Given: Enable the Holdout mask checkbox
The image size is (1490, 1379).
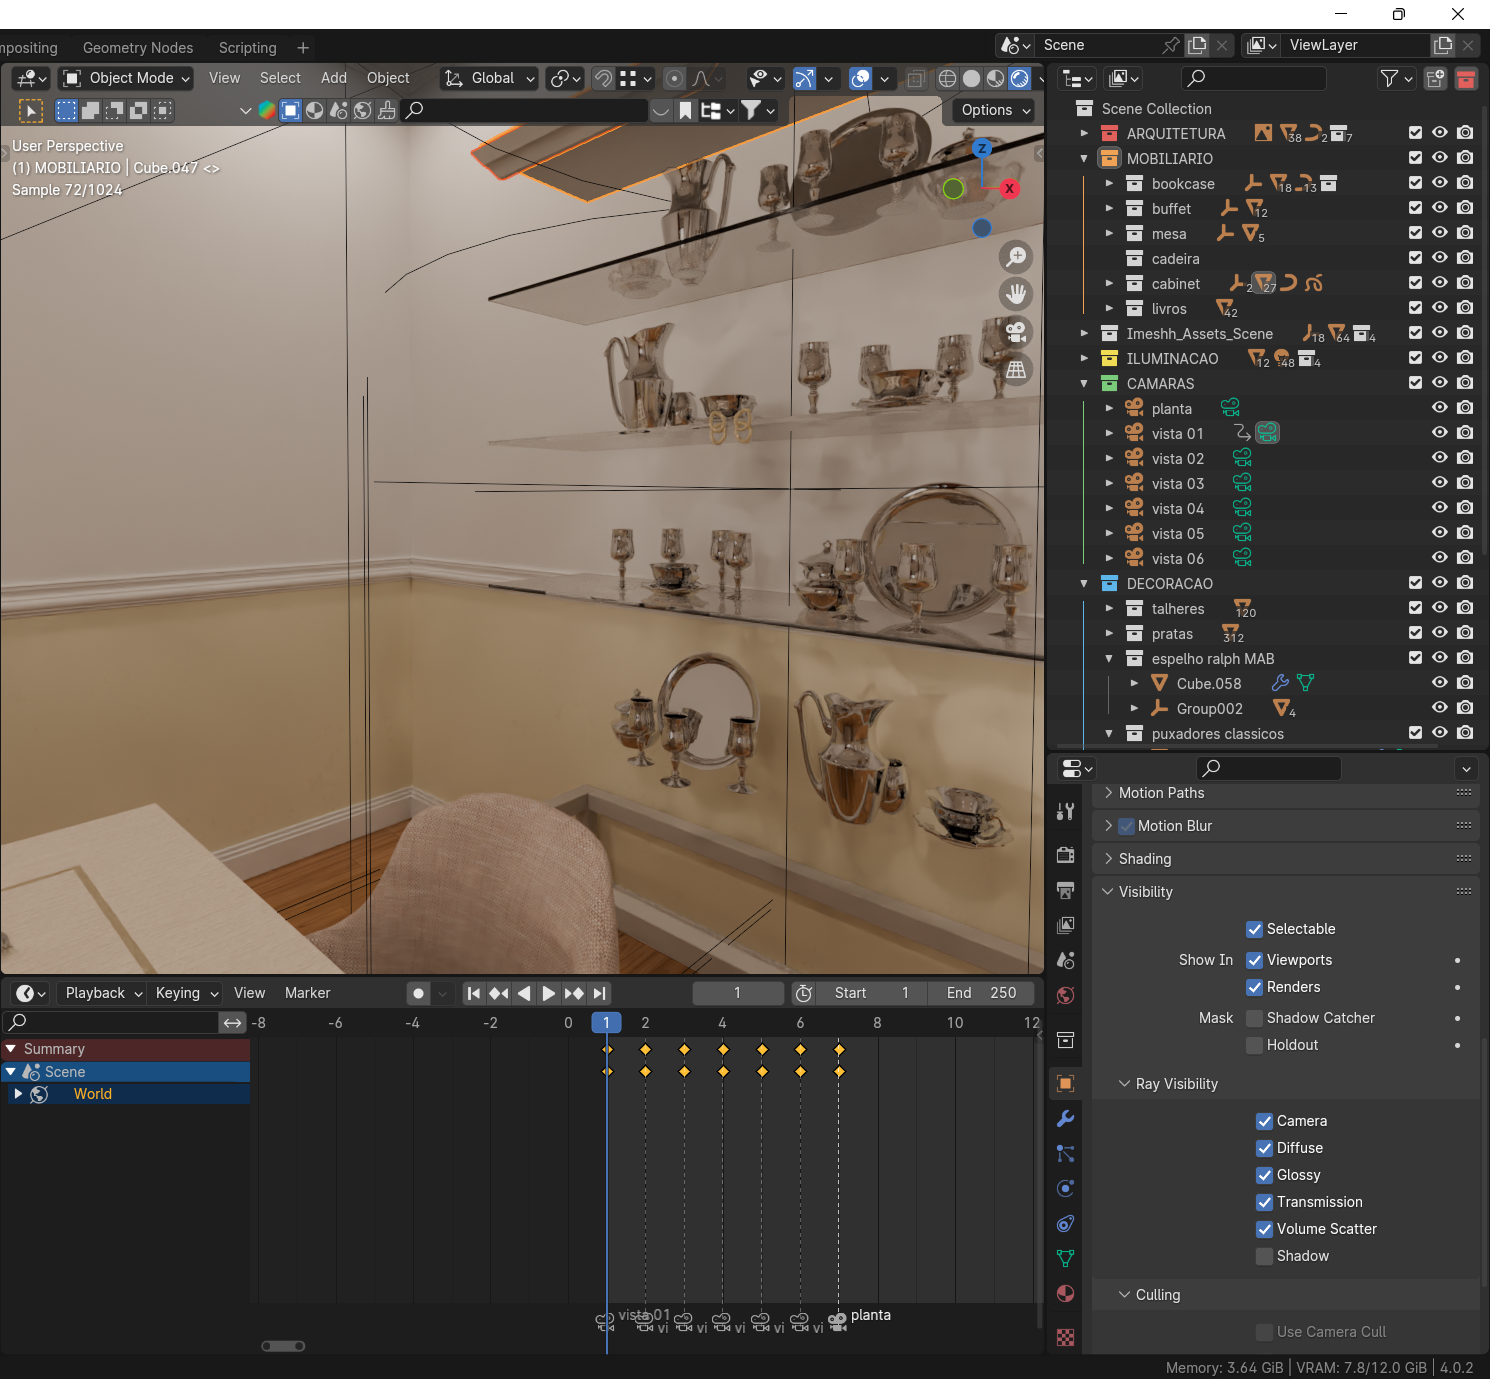Looking at the screenshot, I should 1254,1045.
